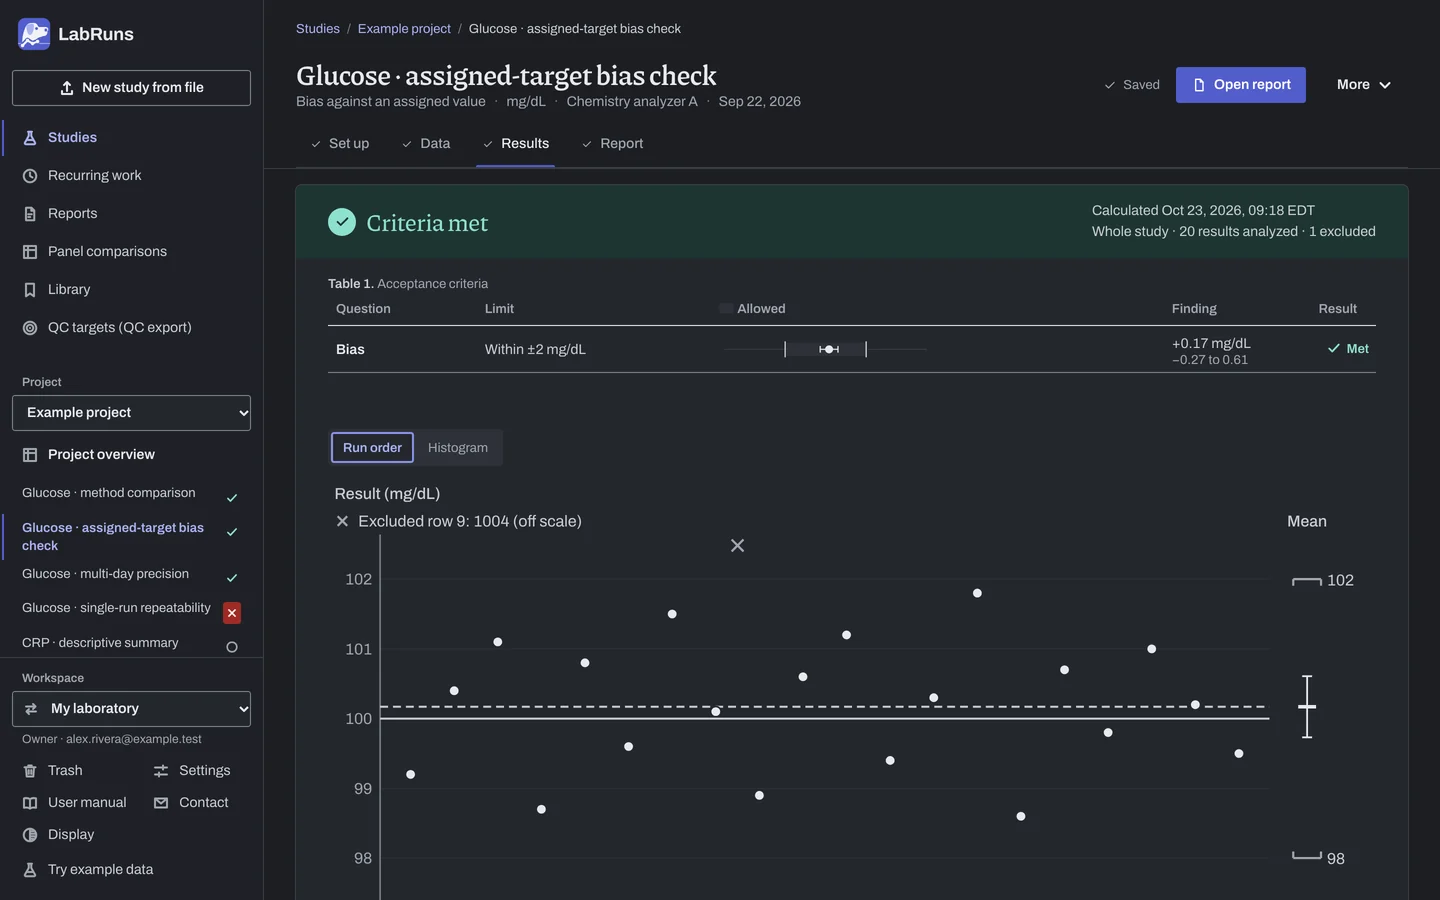Screen dimensions: 1440x900
Task: Click the Criteria met check icon
Action: [x=342, y=222]
